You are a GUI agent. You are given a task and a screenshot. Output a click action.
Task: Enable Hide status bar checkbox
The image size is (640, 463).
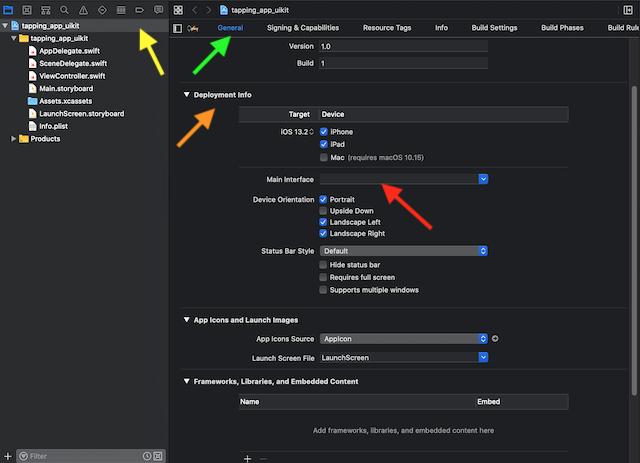pyautogui.click(x=323, y=265)
